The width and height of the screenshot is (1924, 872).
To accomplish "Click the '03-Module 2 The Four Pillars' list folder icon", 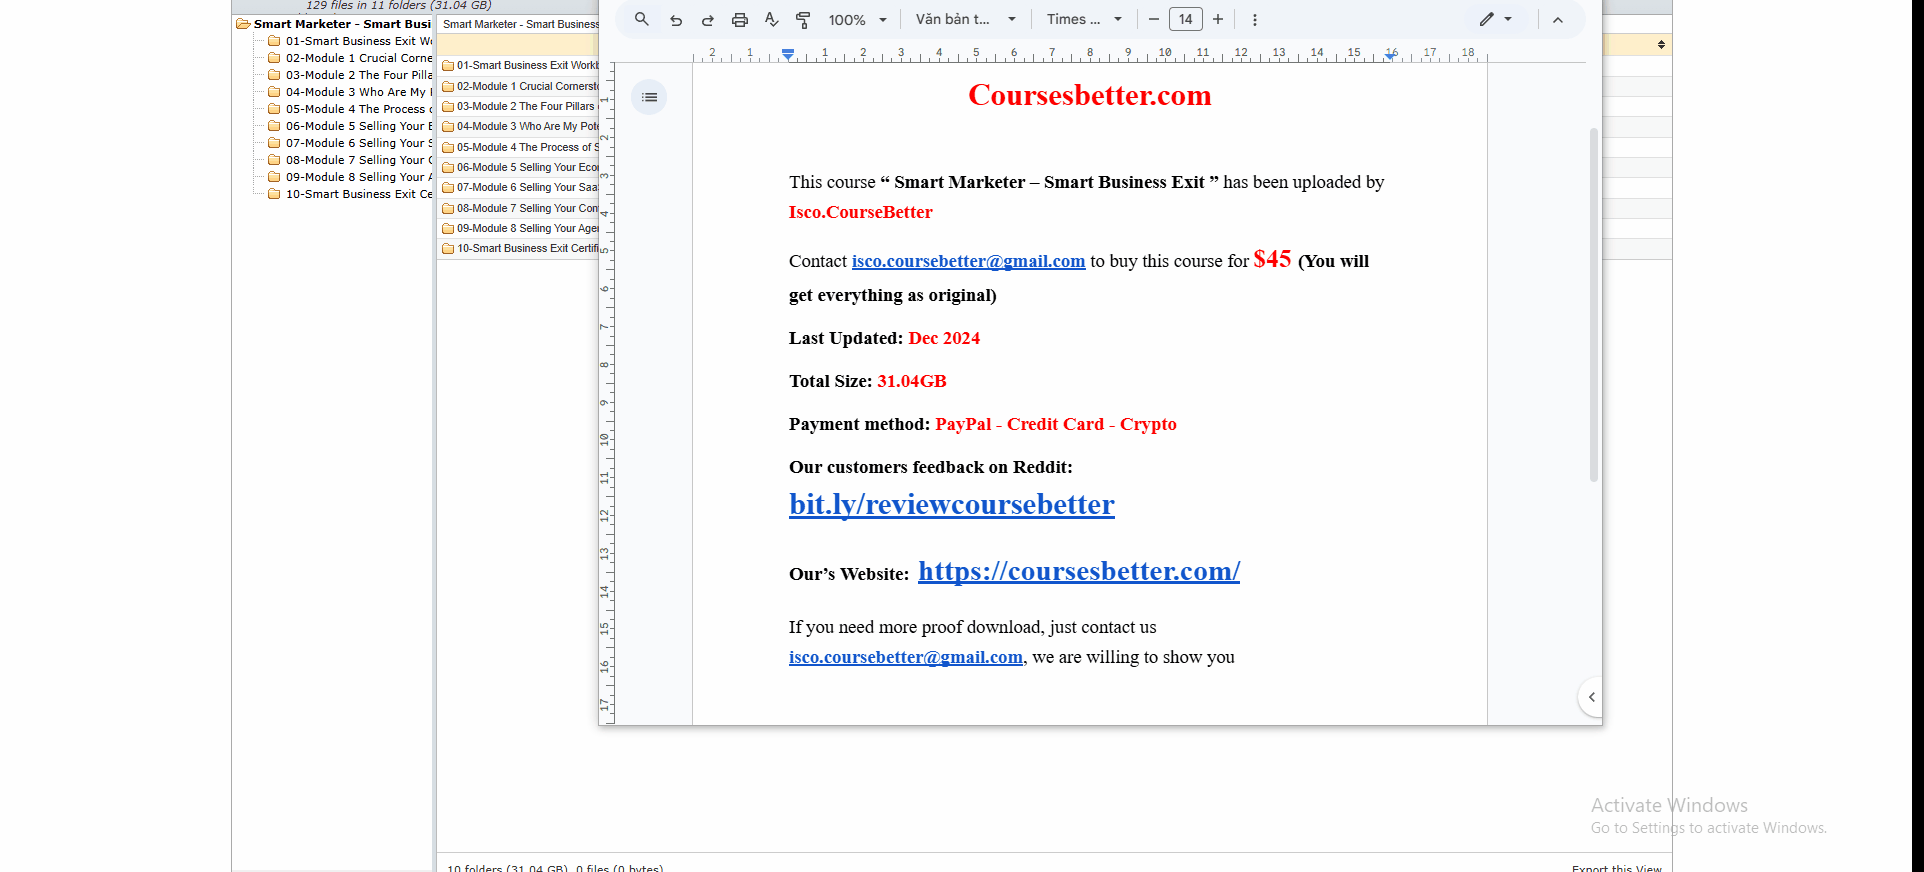I will point(448,107).
